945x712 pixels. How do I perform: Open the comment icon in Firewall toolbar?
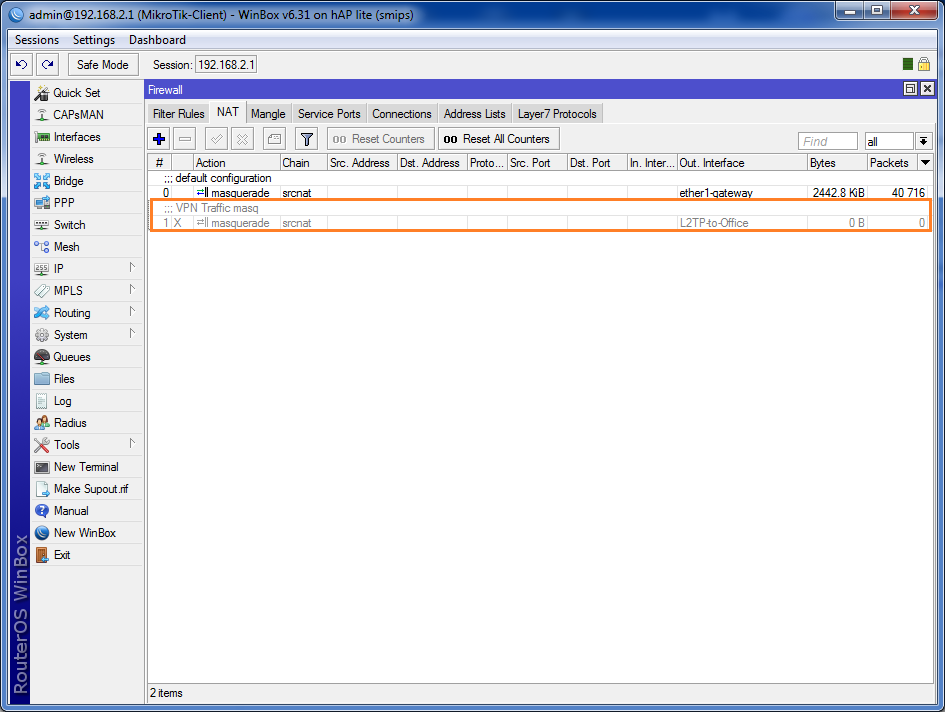pos(274,139)
